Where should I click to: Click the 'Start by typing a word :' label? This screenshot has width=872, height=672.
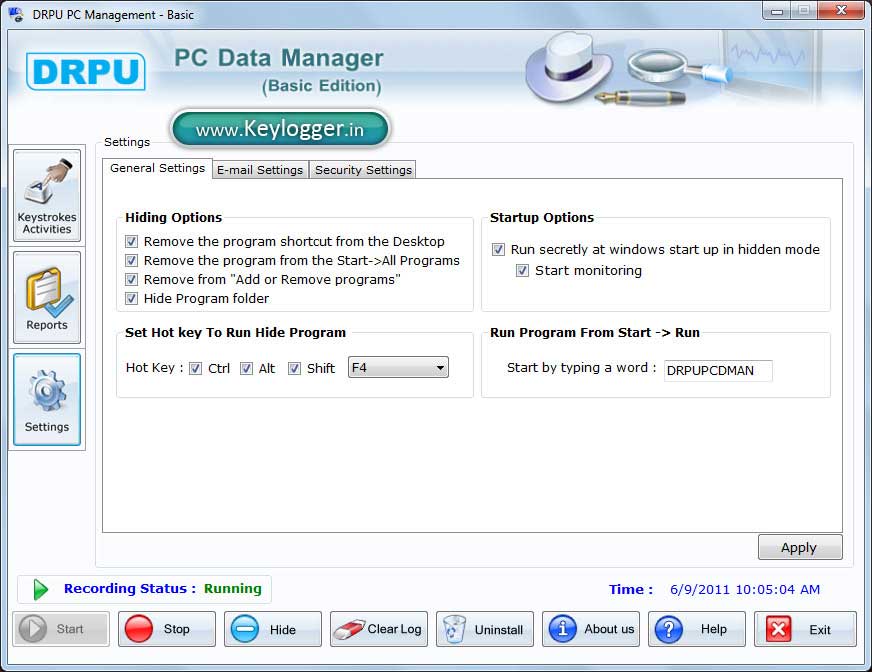point(581,368)
